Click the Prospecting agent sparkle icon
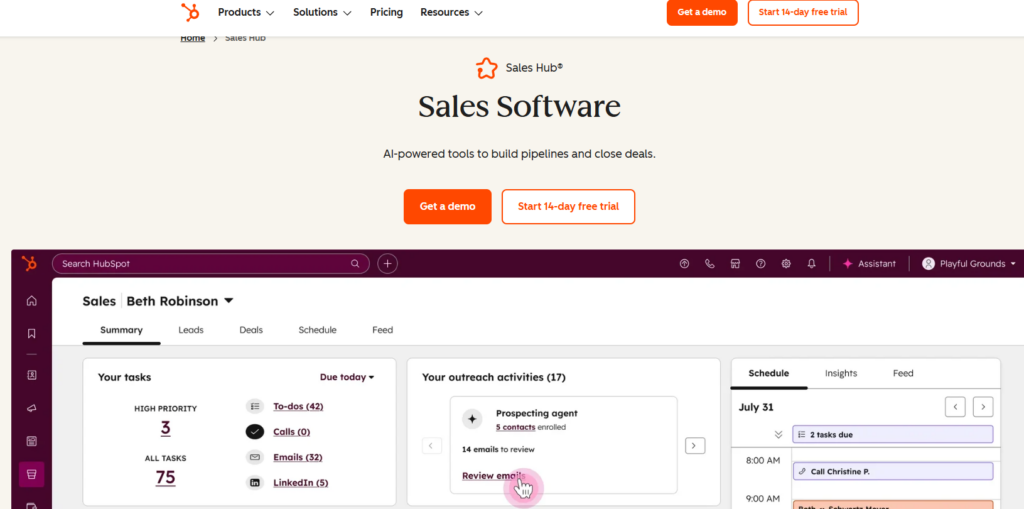1024x509 pixels. pos(472,419)
